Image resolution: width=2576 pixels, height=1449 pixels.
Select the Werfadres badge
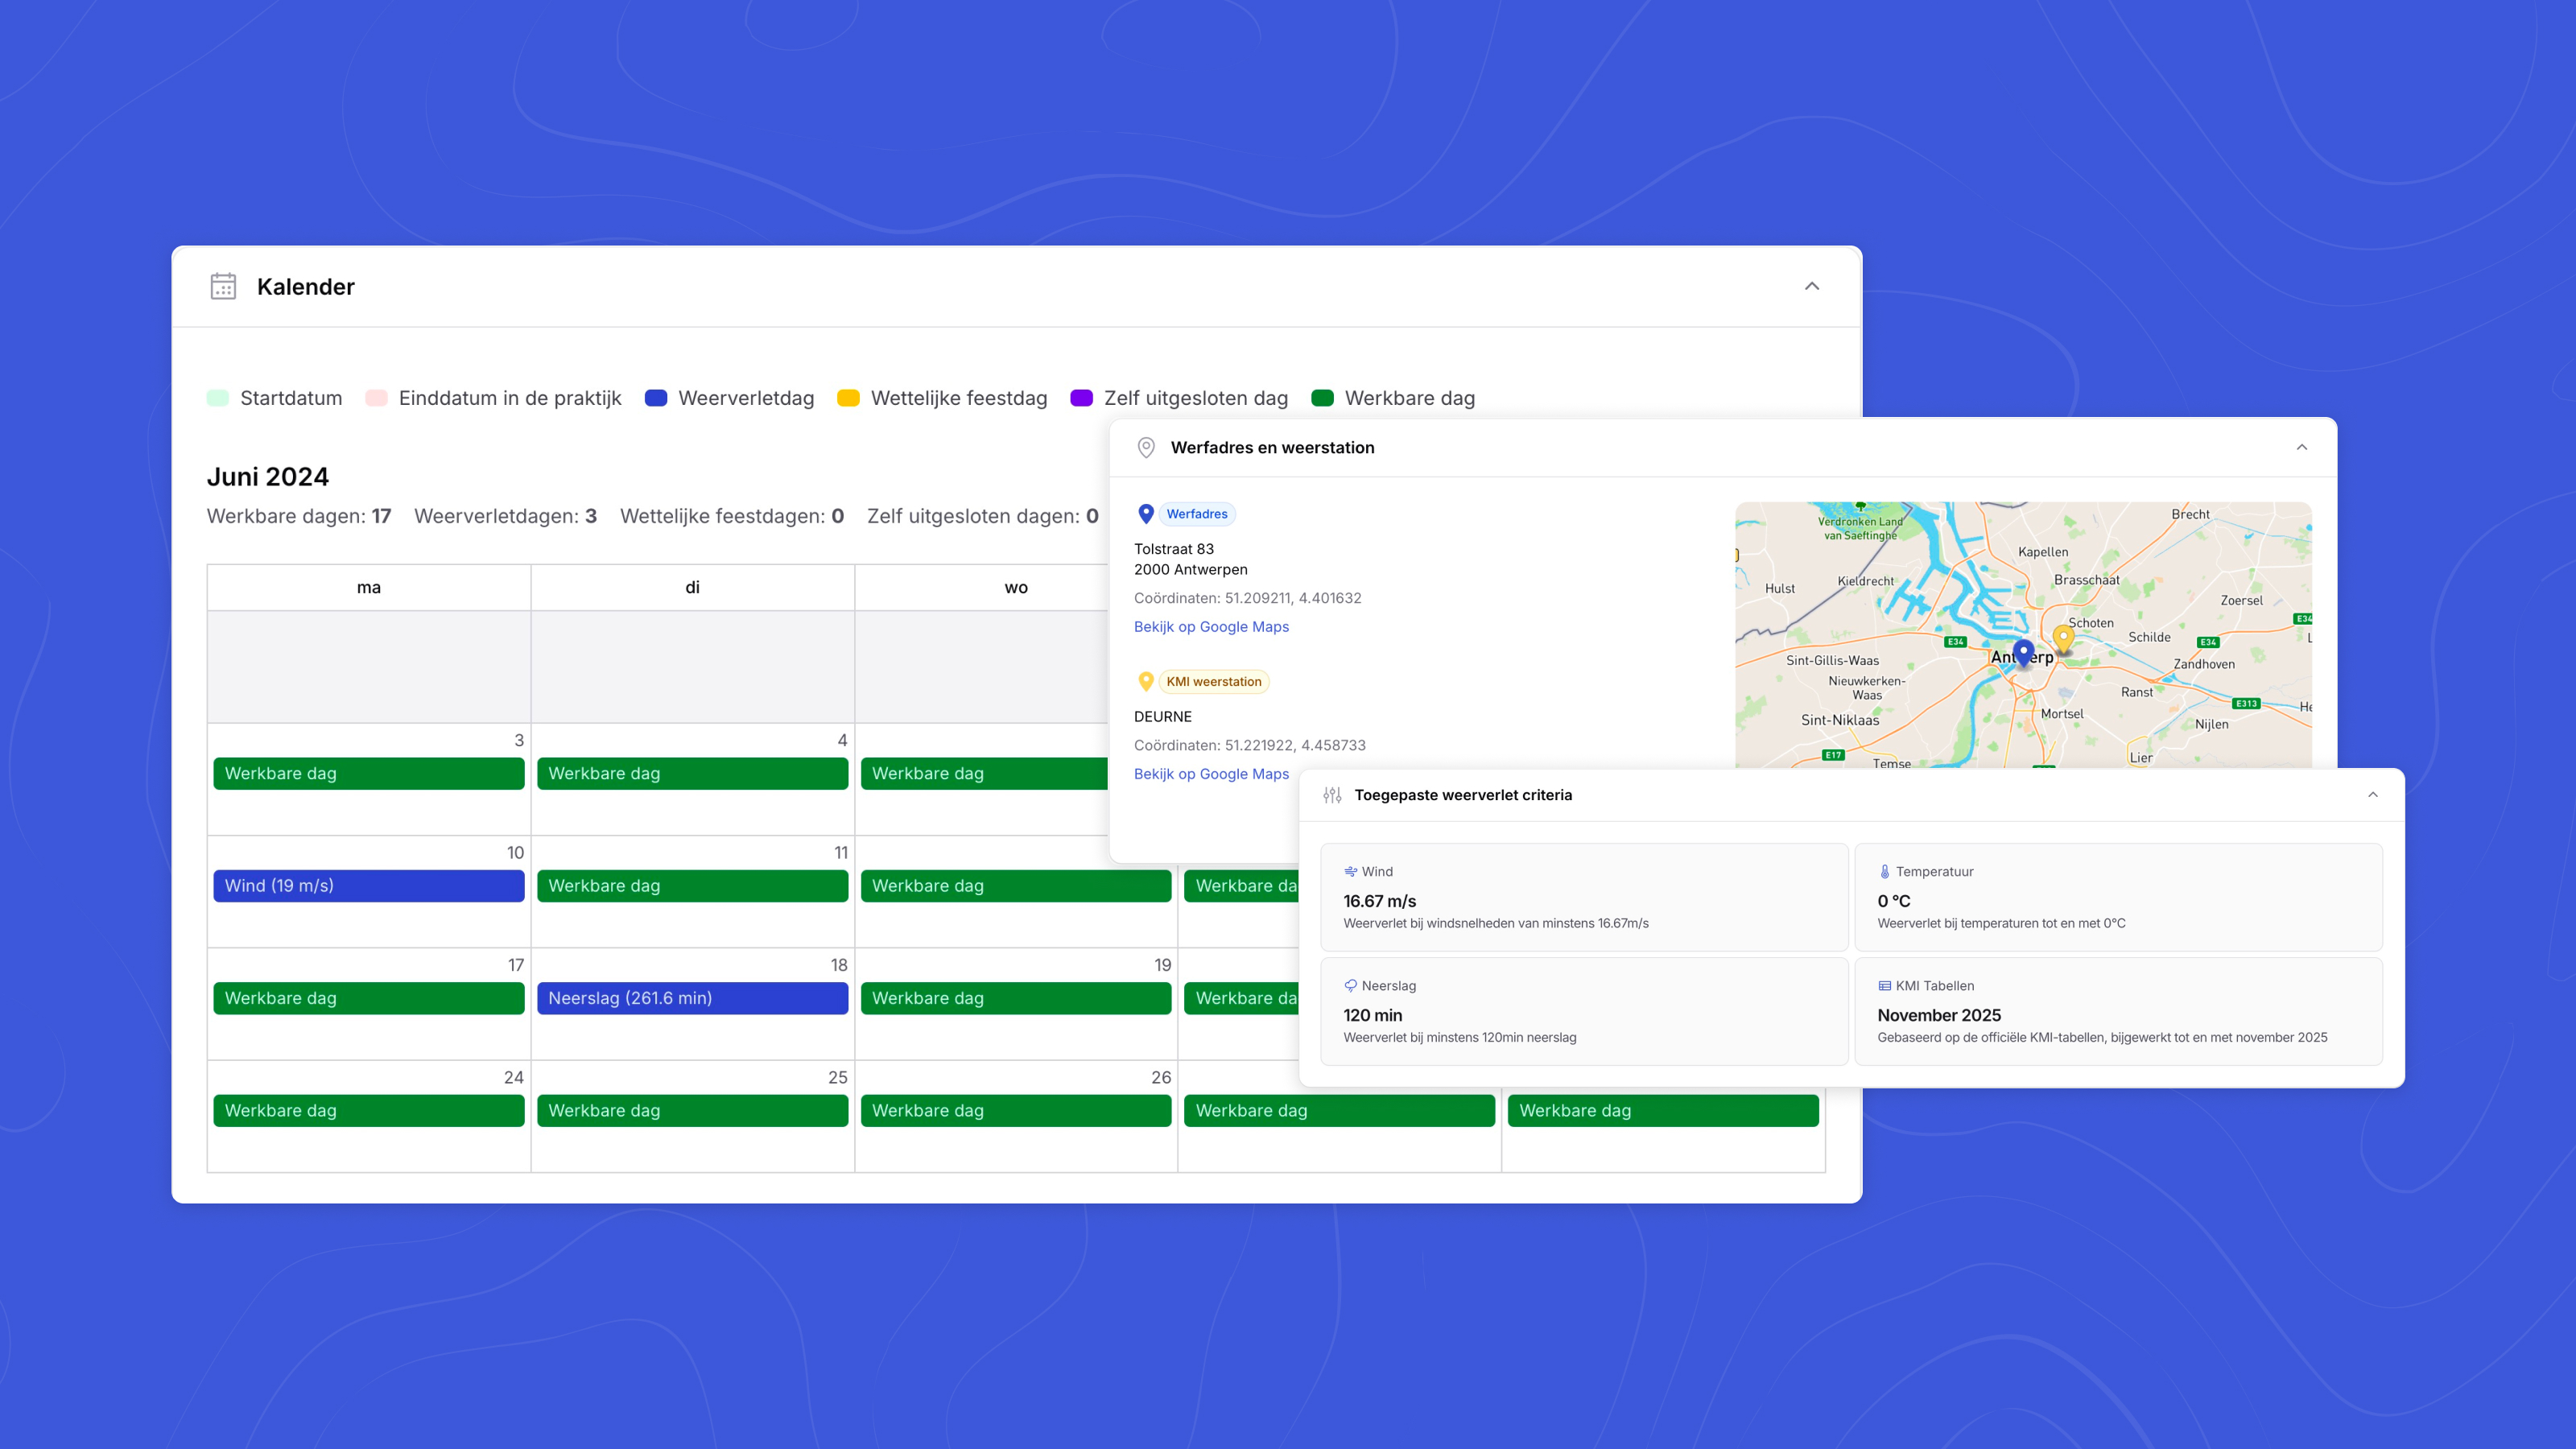coord(1197,514)
